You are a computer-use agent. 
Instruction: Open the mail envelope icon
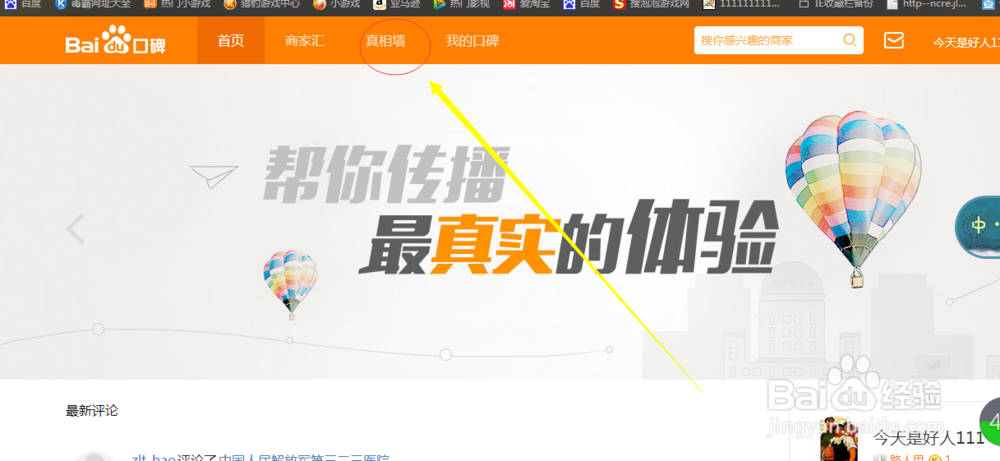[893, 40]
